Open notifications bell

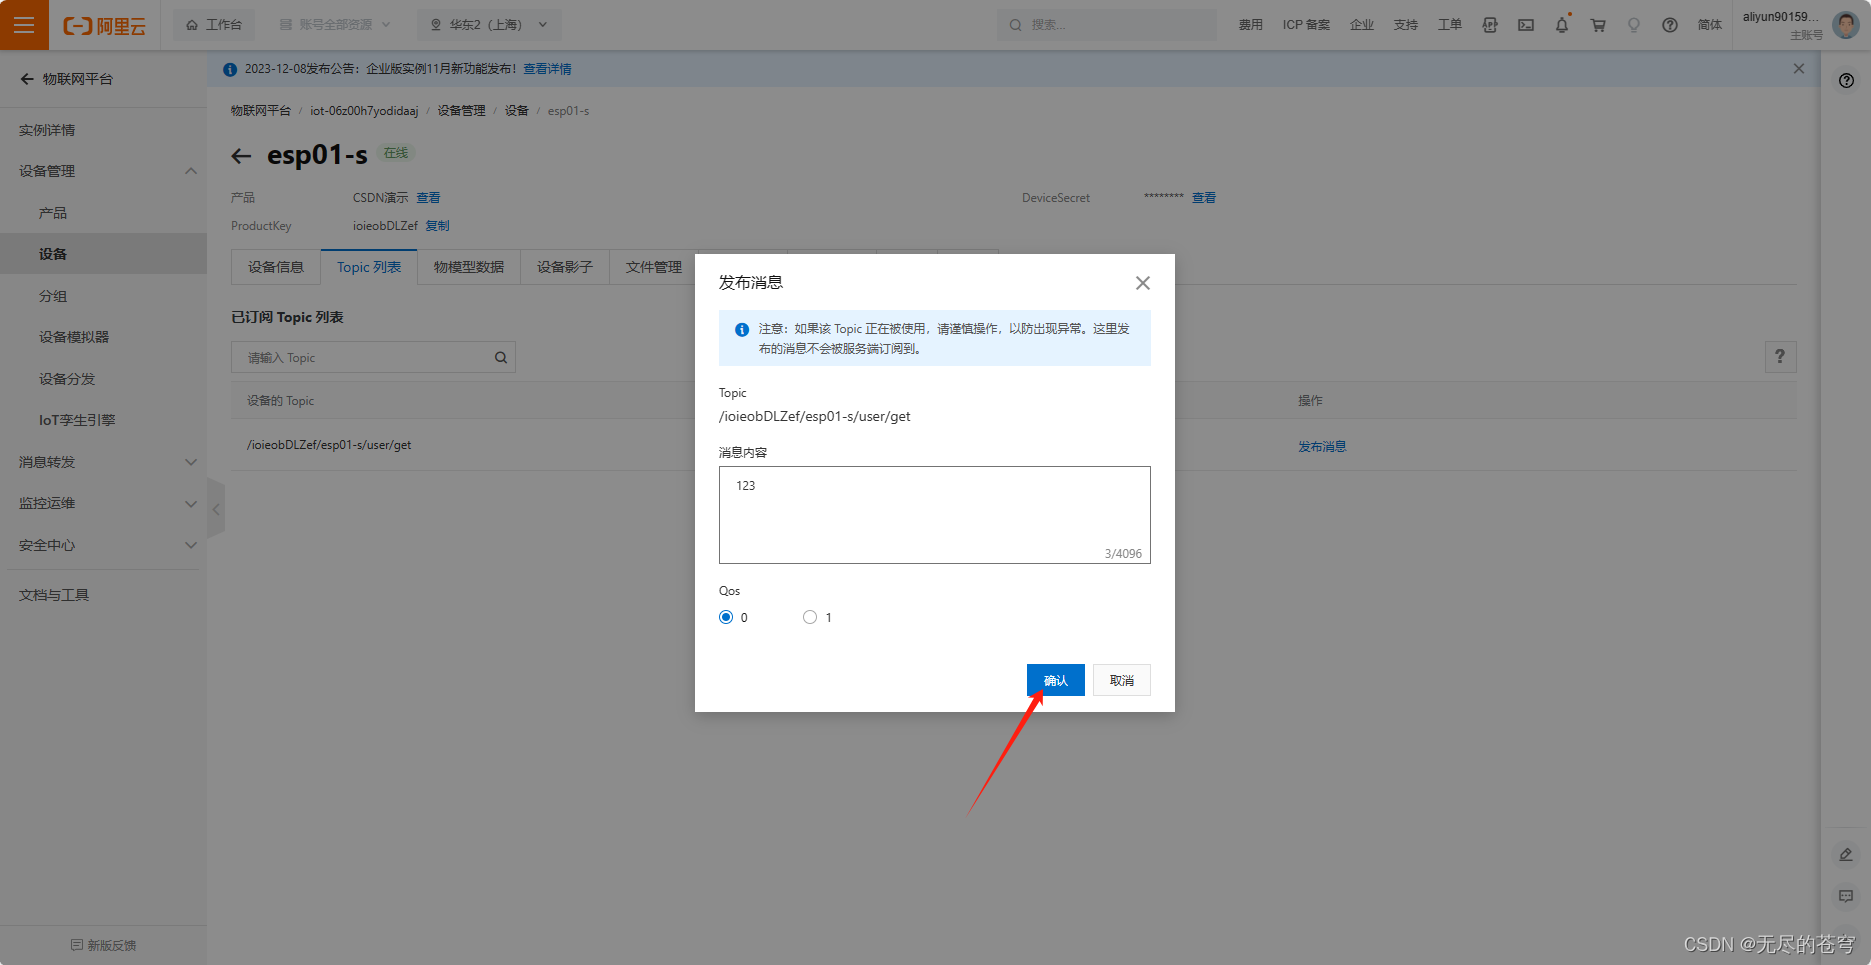click(1562, 25)
